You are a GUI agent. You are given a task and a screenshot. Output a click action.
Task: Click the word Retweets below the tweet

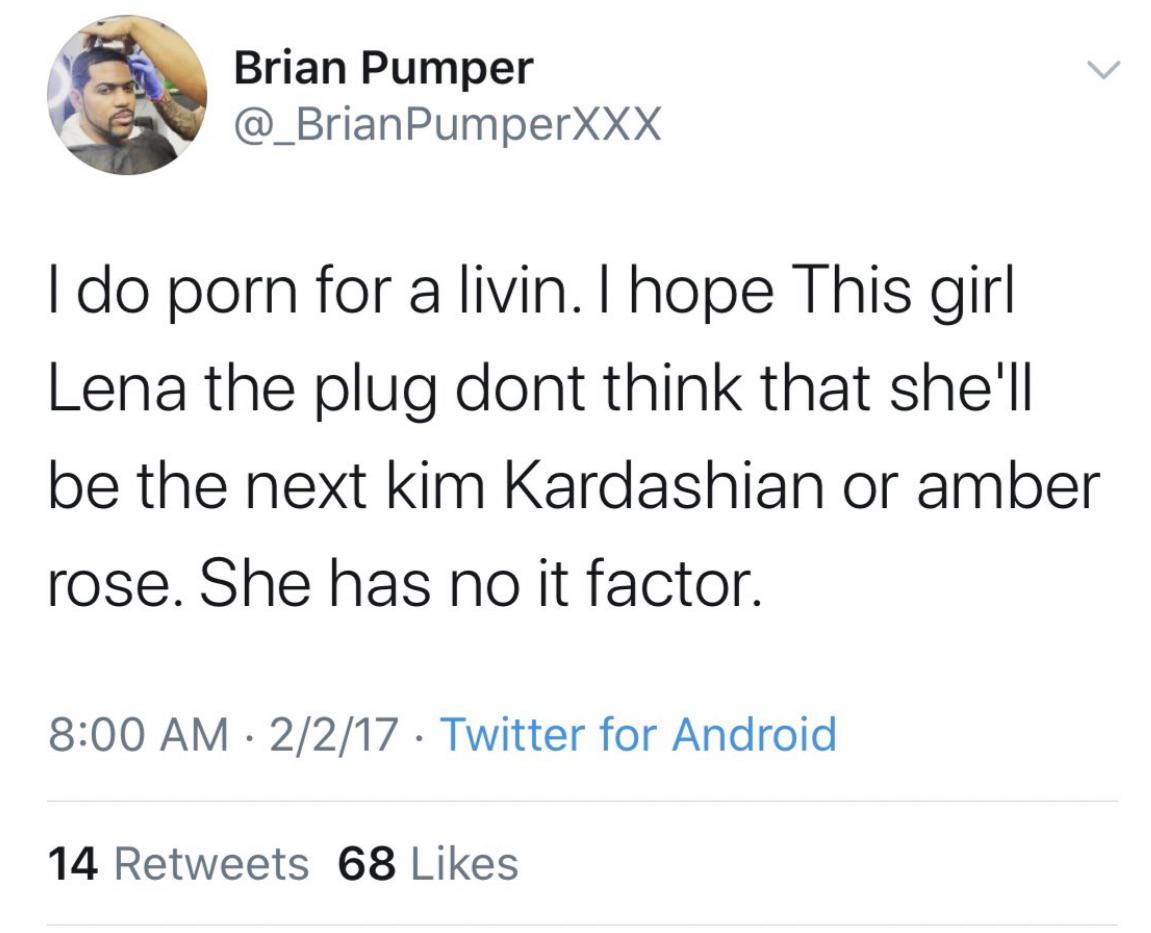212,863
